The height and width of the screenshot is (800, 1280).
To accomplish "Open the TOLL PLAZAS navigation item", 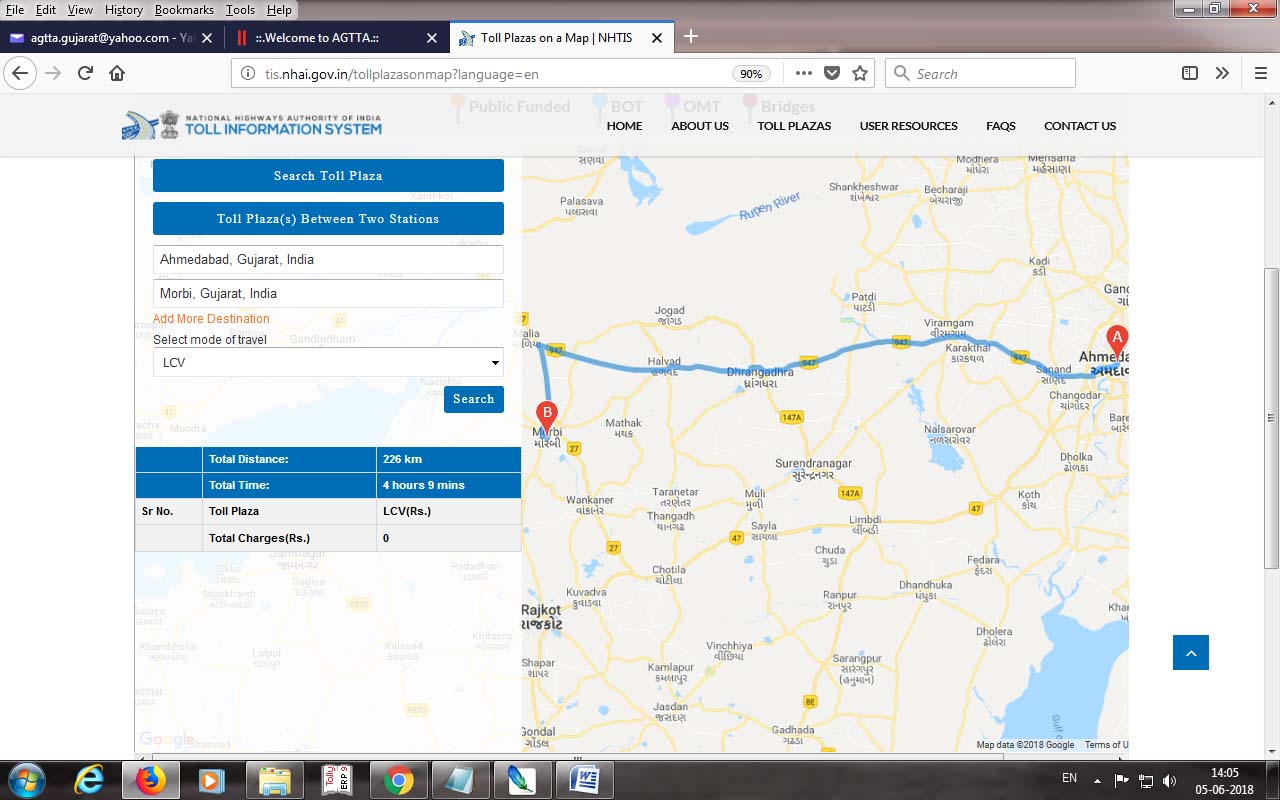I will click(794, 126).
